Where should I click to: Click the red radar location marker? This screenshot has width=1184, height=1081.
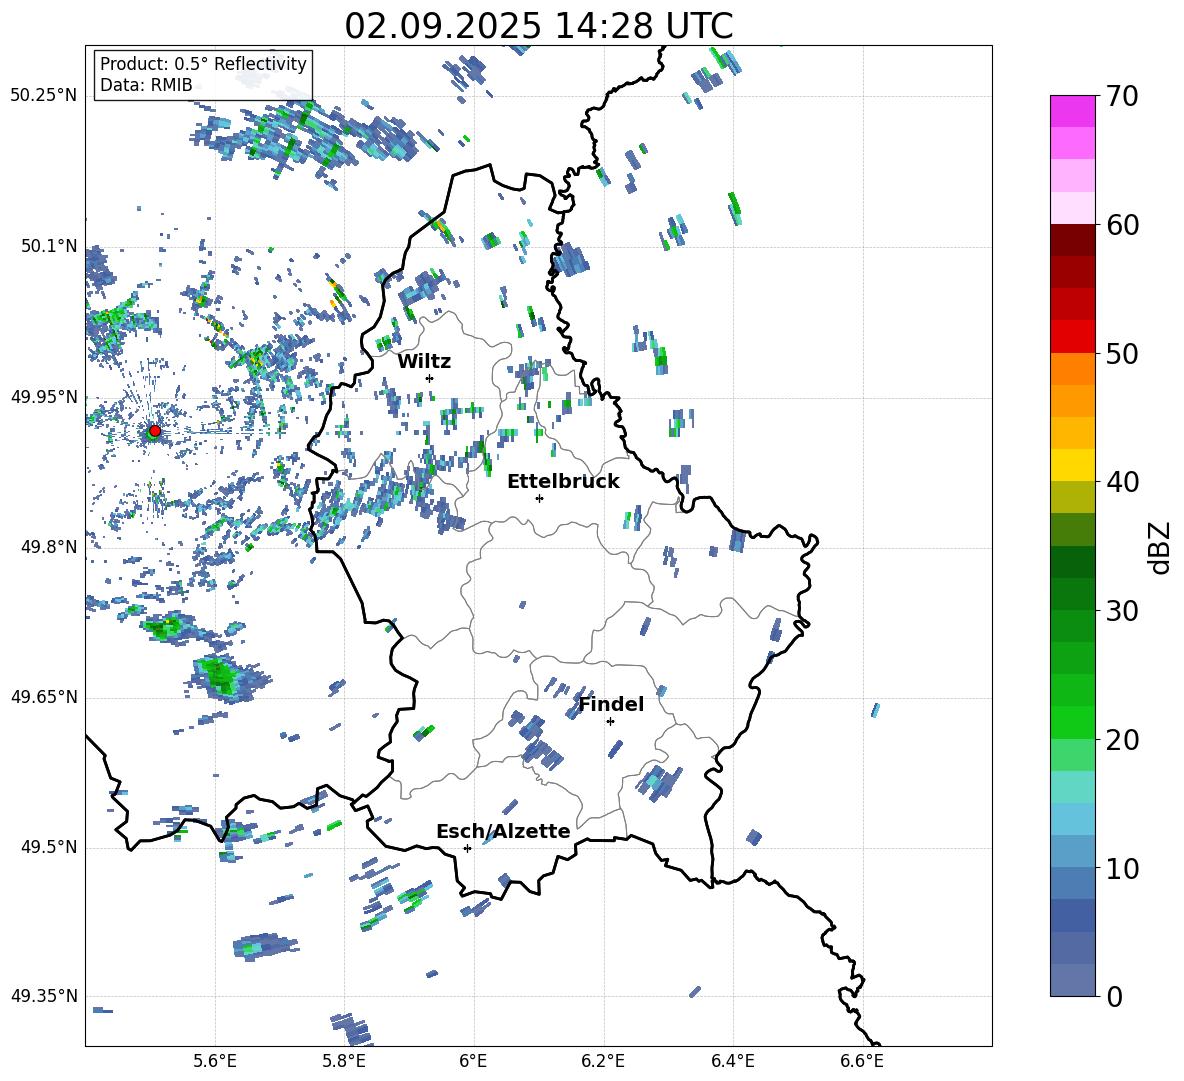tap(155, 431)
